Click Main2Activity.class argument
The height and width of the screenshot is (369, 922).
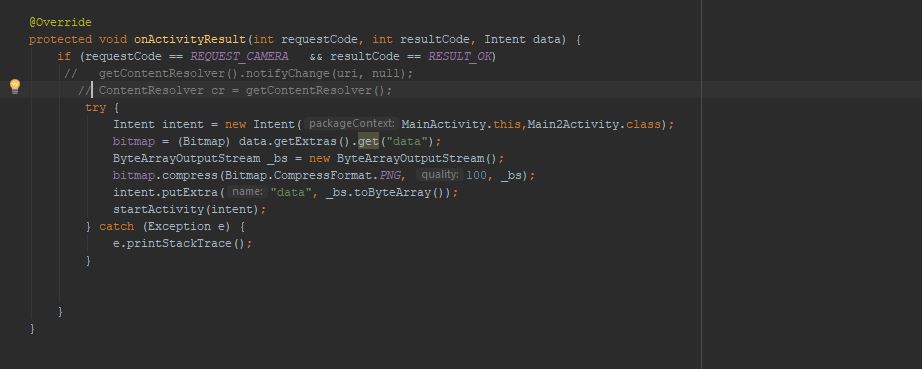tap(594, 125)
